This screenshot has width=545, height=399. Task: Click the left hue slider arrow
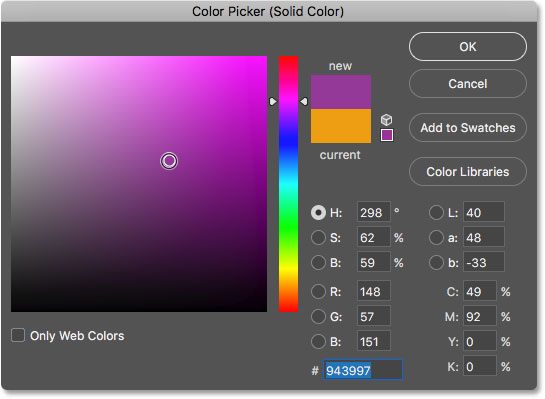(273, 101)
